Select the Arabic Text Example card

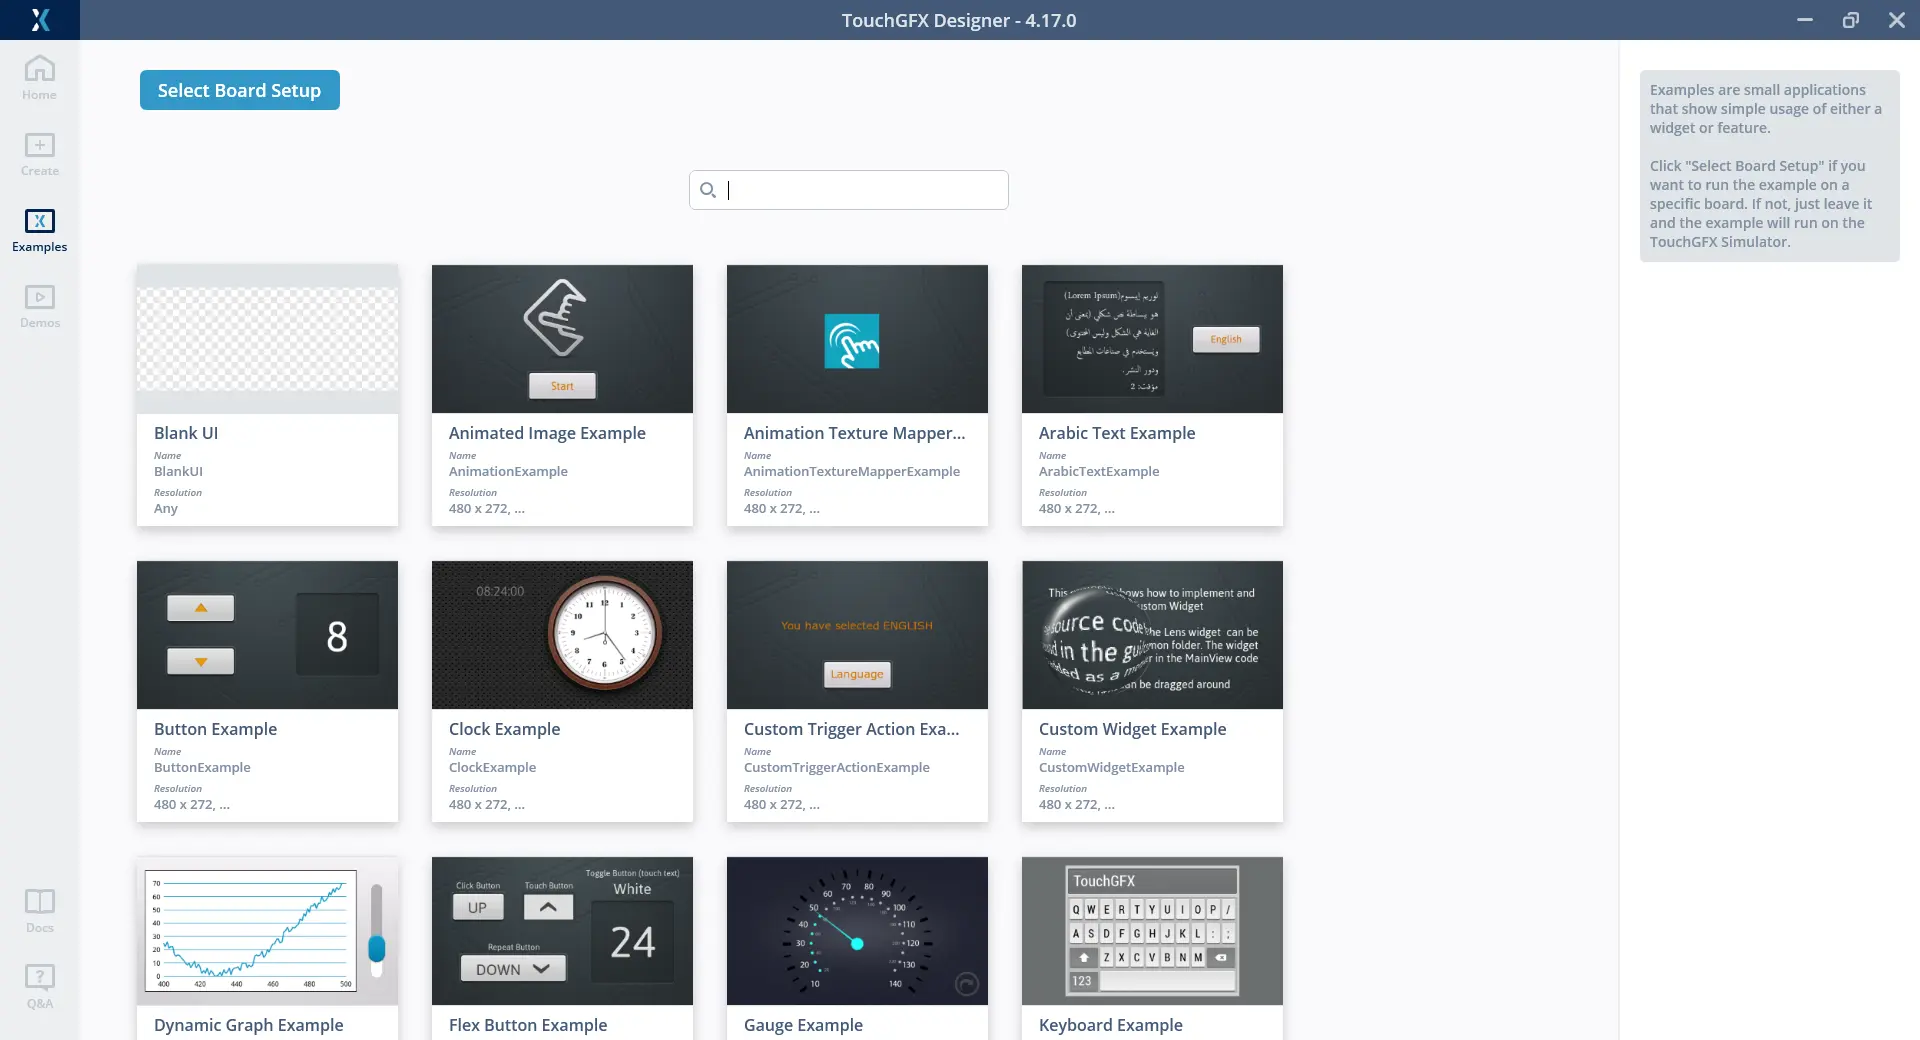(1152, 395)
